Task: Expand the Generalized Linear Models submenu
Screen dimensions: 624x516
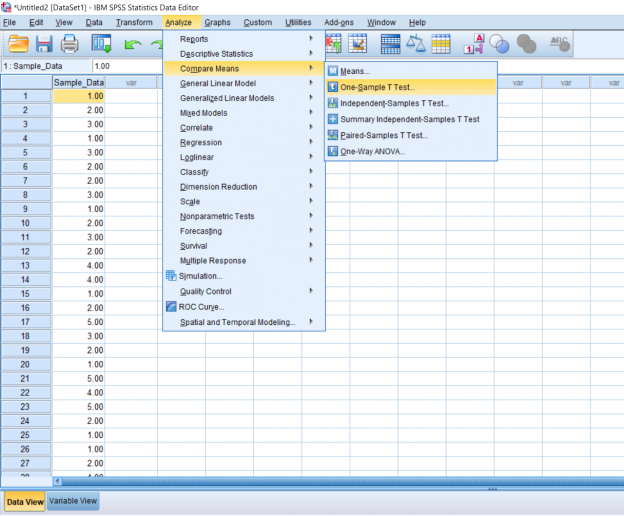Action: coord(244,98)
